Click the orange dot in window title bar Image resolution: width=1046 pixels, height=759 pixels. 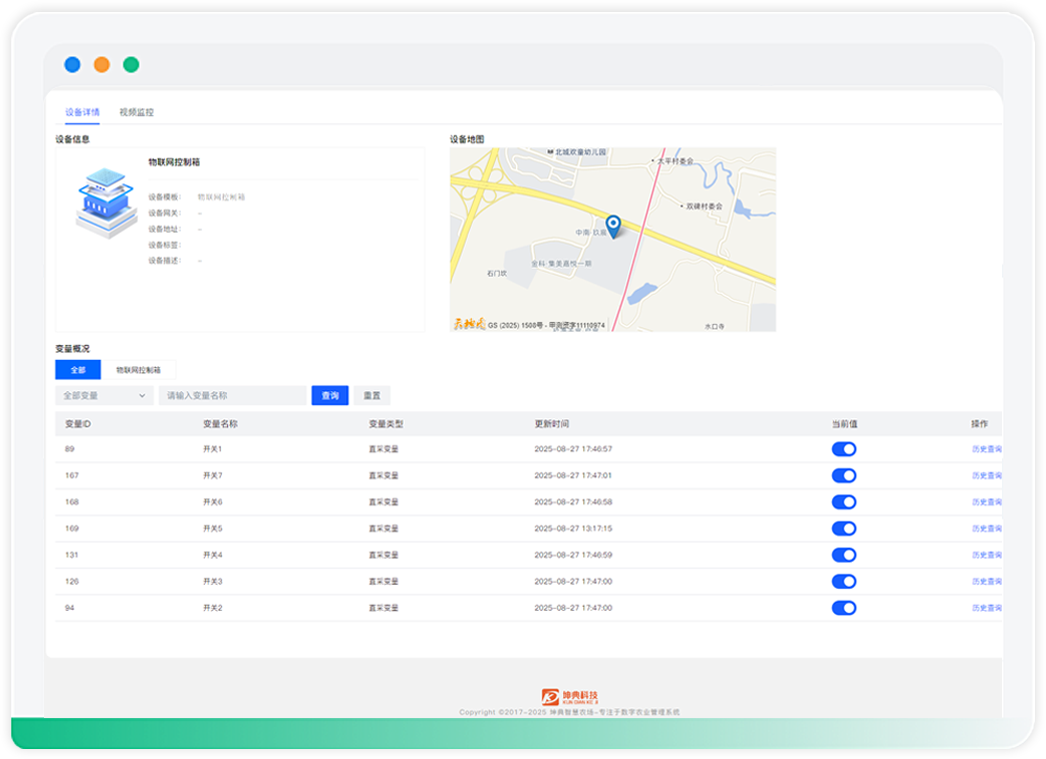102,65
